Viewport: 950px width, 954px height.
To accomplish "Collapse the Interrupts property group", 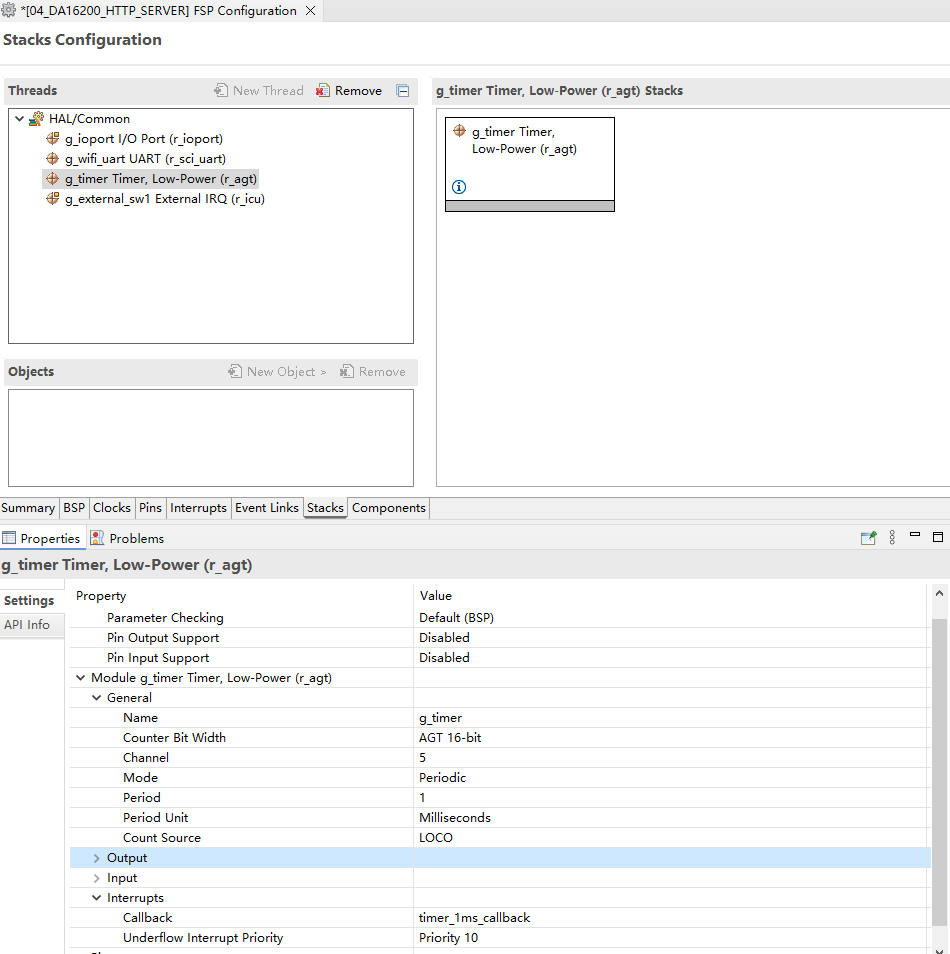I will (96, 898).
